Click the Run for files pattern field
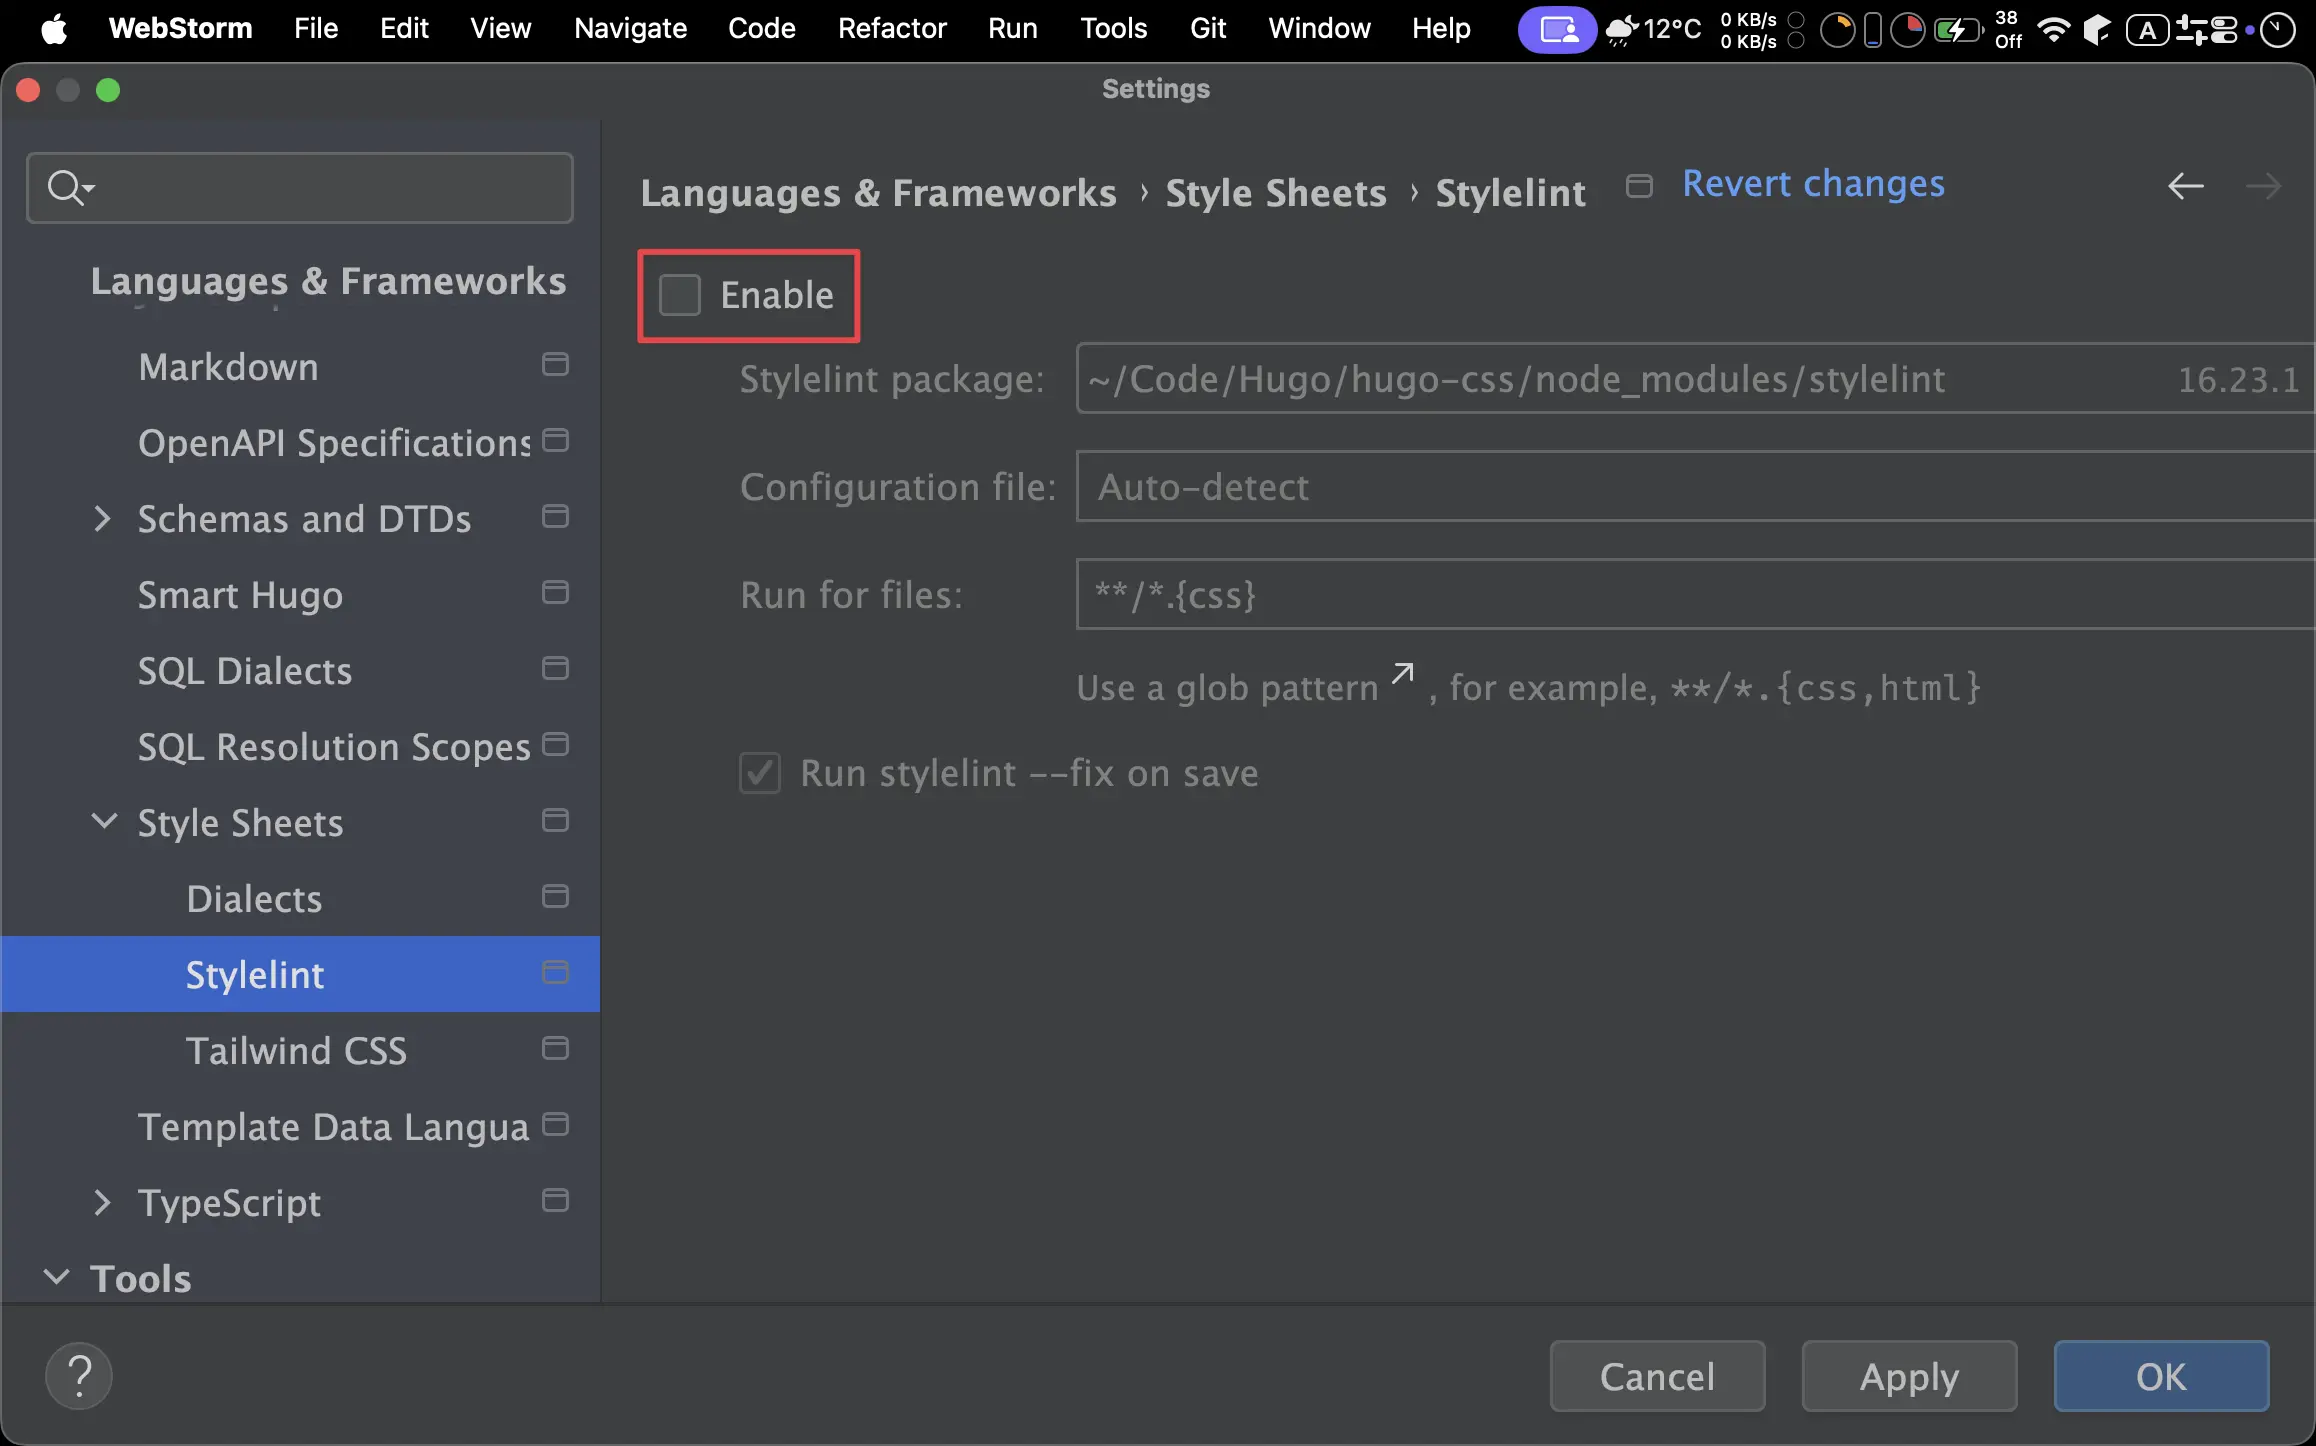 pos(1695,595)
